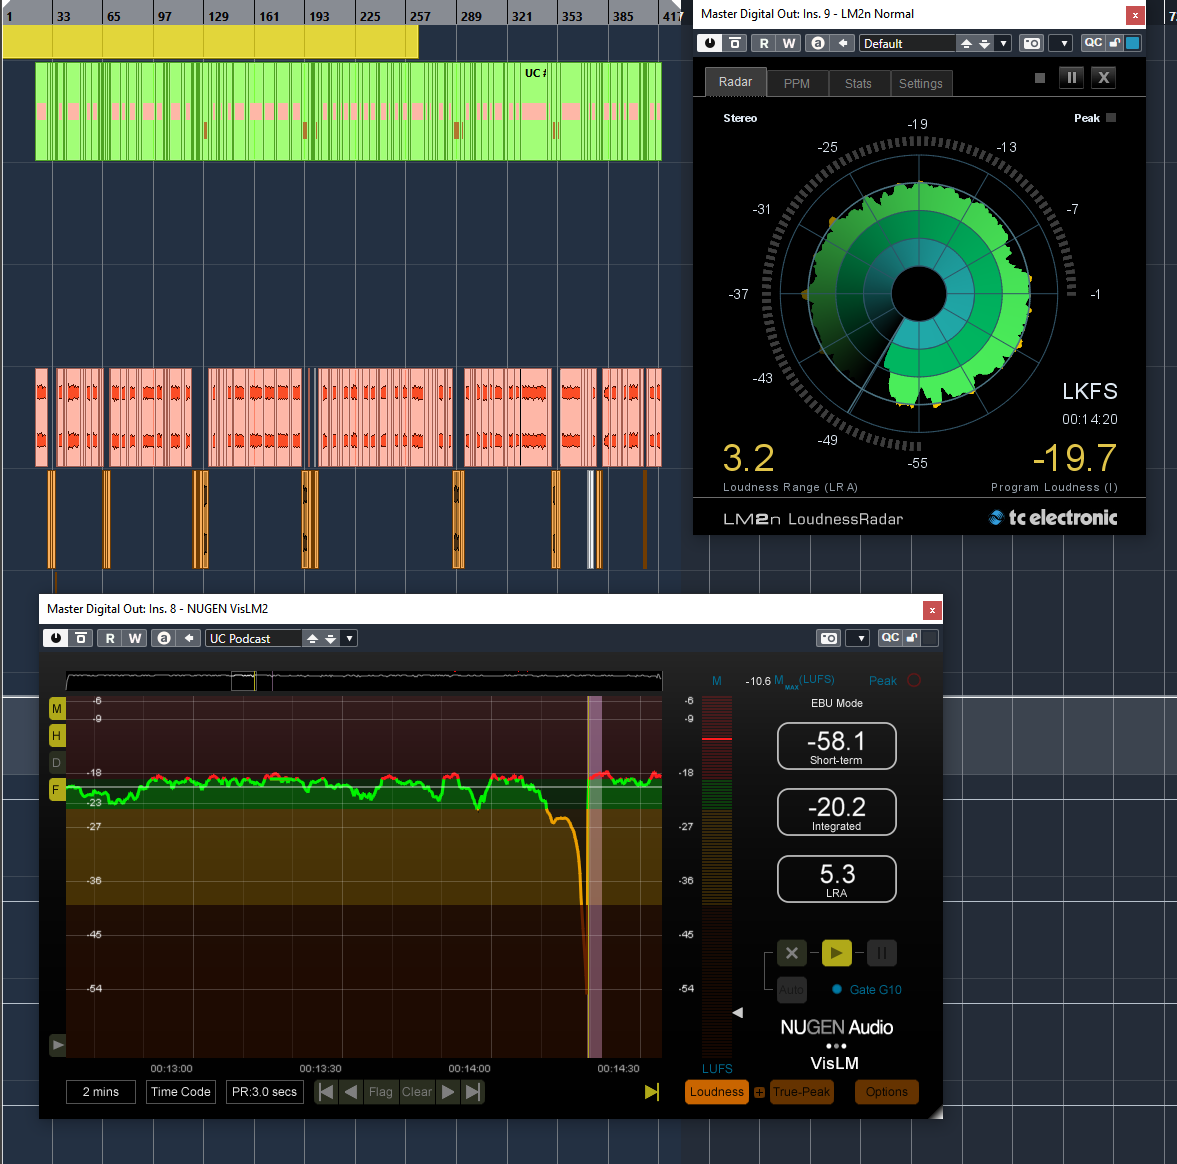
Task: Go to previous flag in VisLM history
Action: [x=351, y=1092]
